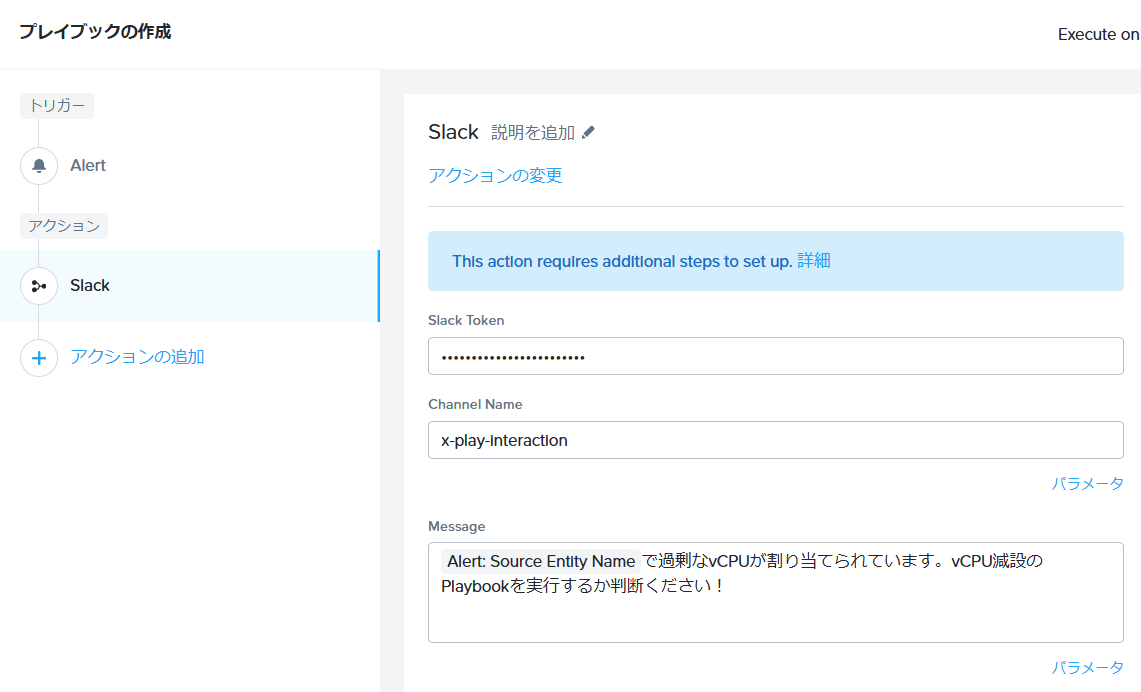Click the 説明を追加 text
This screenshot has height=692, width=1141.
[x=533, y=132]
